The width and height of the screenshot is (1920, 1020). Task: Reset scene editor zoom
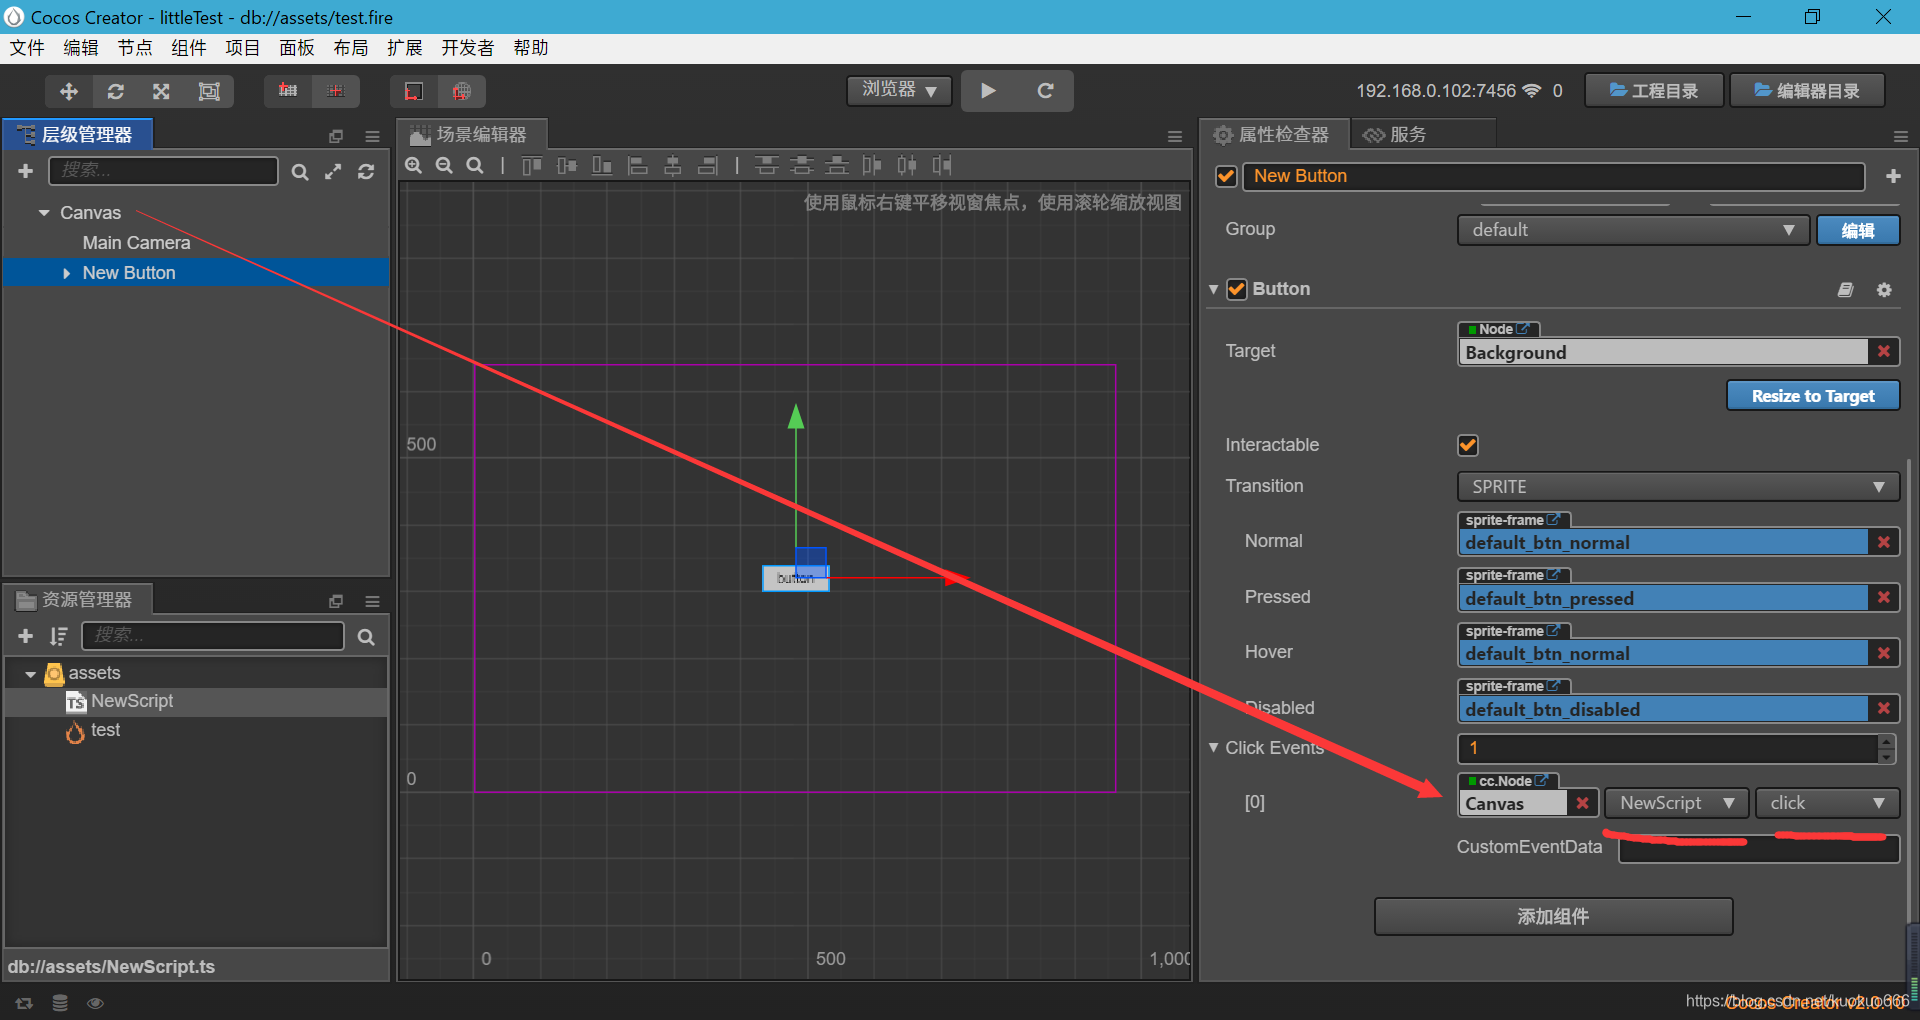[x=475, y=165]
